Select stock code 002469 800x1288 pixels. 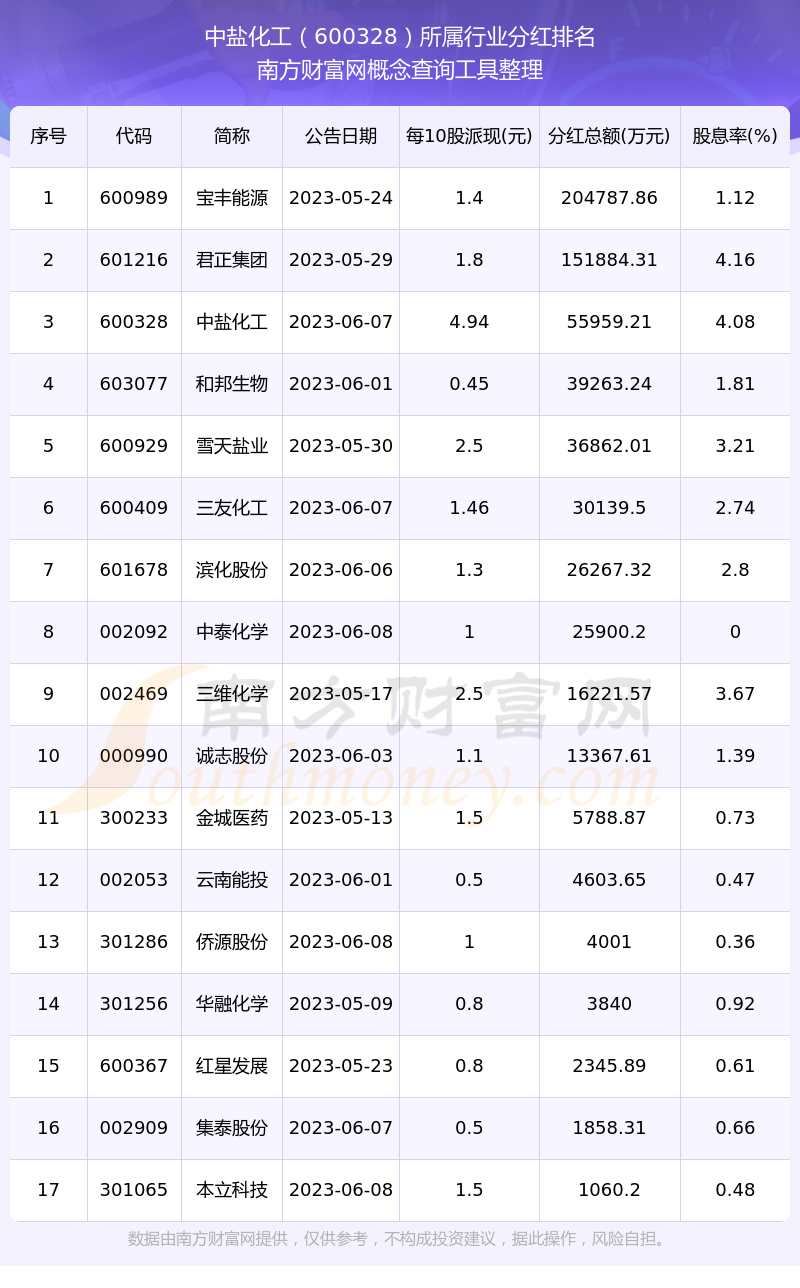coord(134,694)
